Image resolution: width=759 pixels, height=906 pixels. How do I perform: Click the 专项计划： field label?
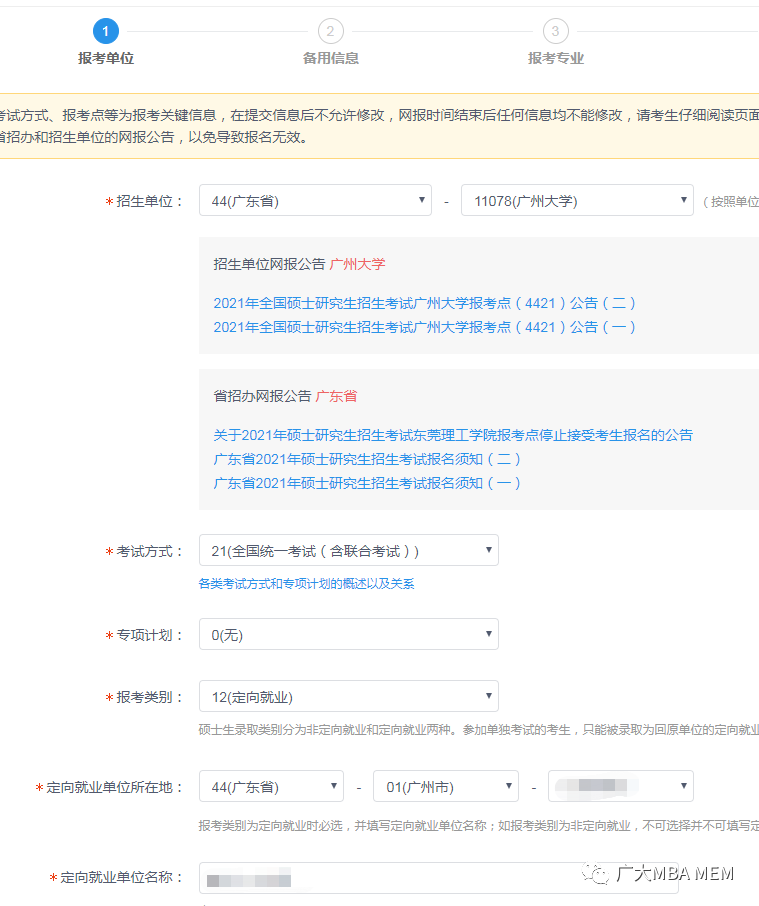(150, 635)
